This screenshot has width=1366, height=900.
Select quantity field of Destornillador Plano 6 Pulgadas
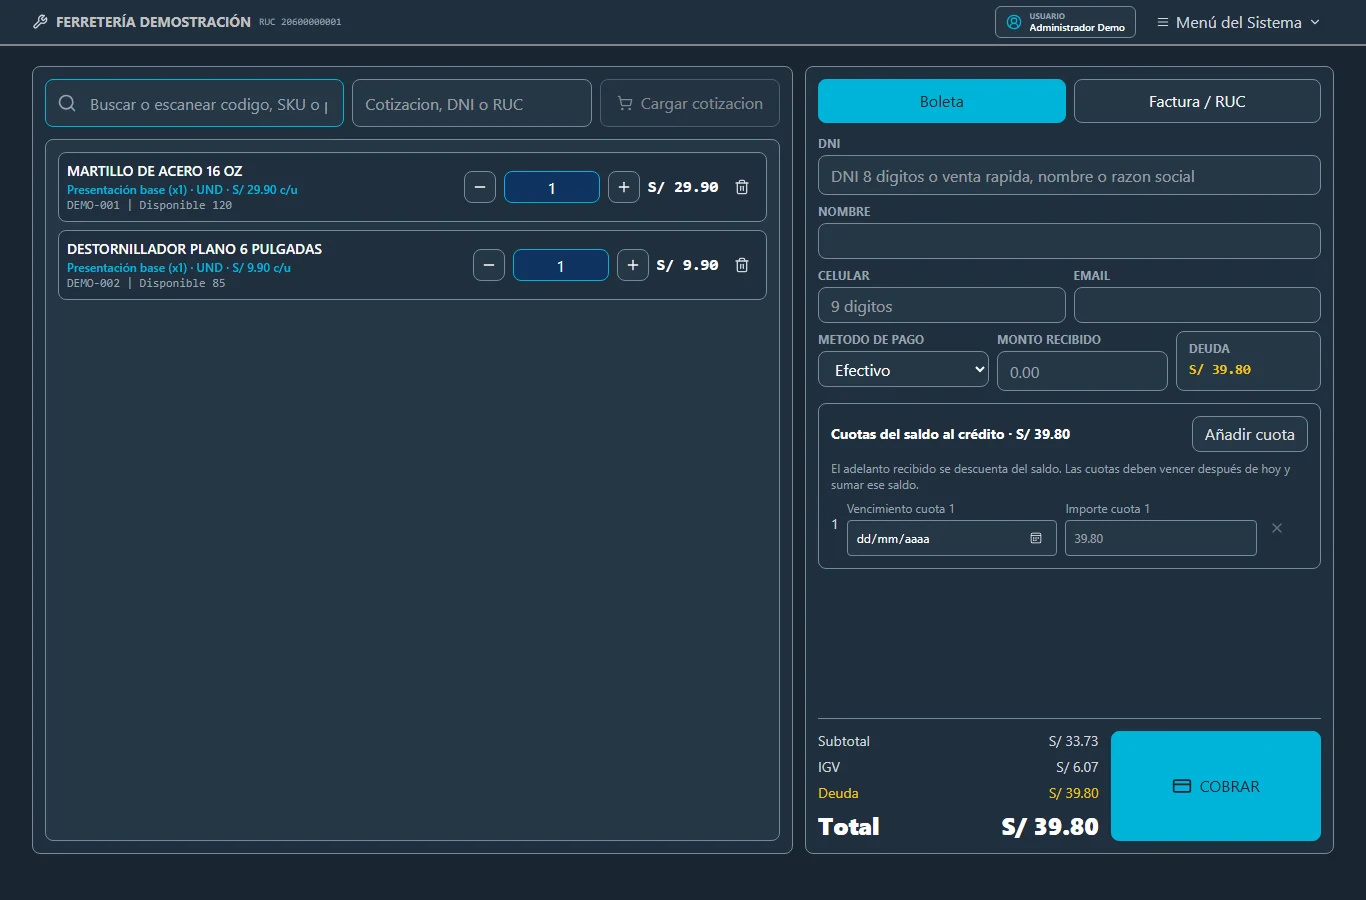[561, 265]
